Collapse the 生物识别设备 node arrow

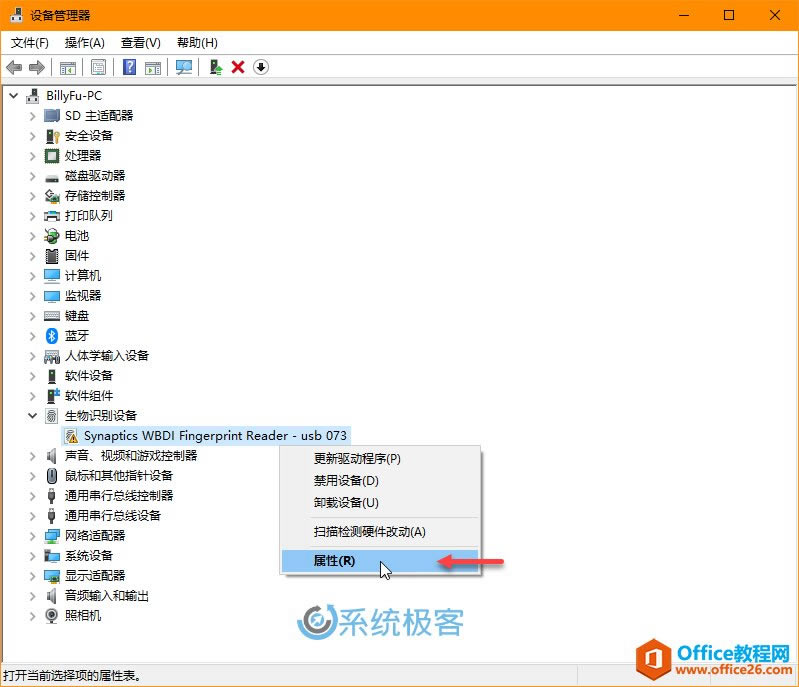tap(33, 416)
